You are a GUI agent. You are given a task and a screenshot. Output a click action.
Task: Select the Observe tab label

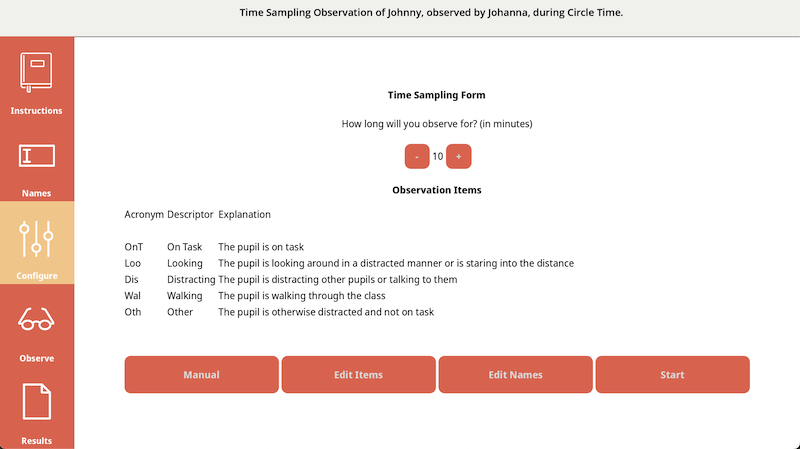(36, 358)
